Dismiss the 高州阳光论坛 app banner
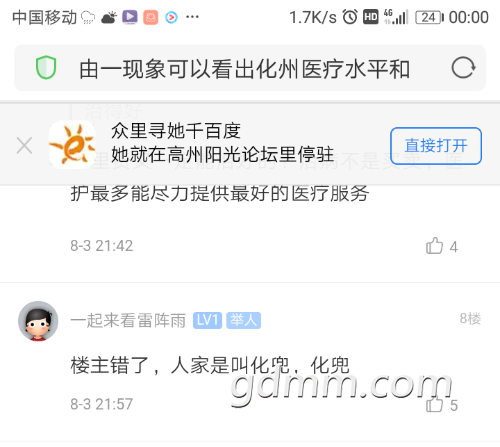The height and width of the screenshot is (447, 500). pyautogui.click(x=24, y=146)
